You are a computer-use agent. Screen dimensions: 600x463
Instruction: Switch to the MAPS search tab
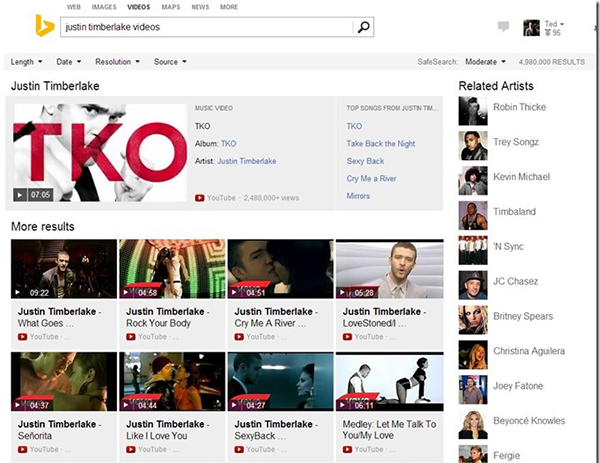(x=171, y=7)
